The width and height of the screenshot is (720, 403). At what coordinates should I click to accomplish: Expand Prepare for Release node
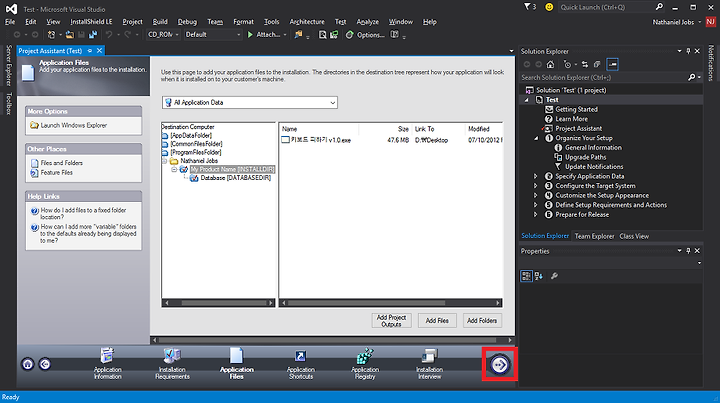click(x=535, y=215)
